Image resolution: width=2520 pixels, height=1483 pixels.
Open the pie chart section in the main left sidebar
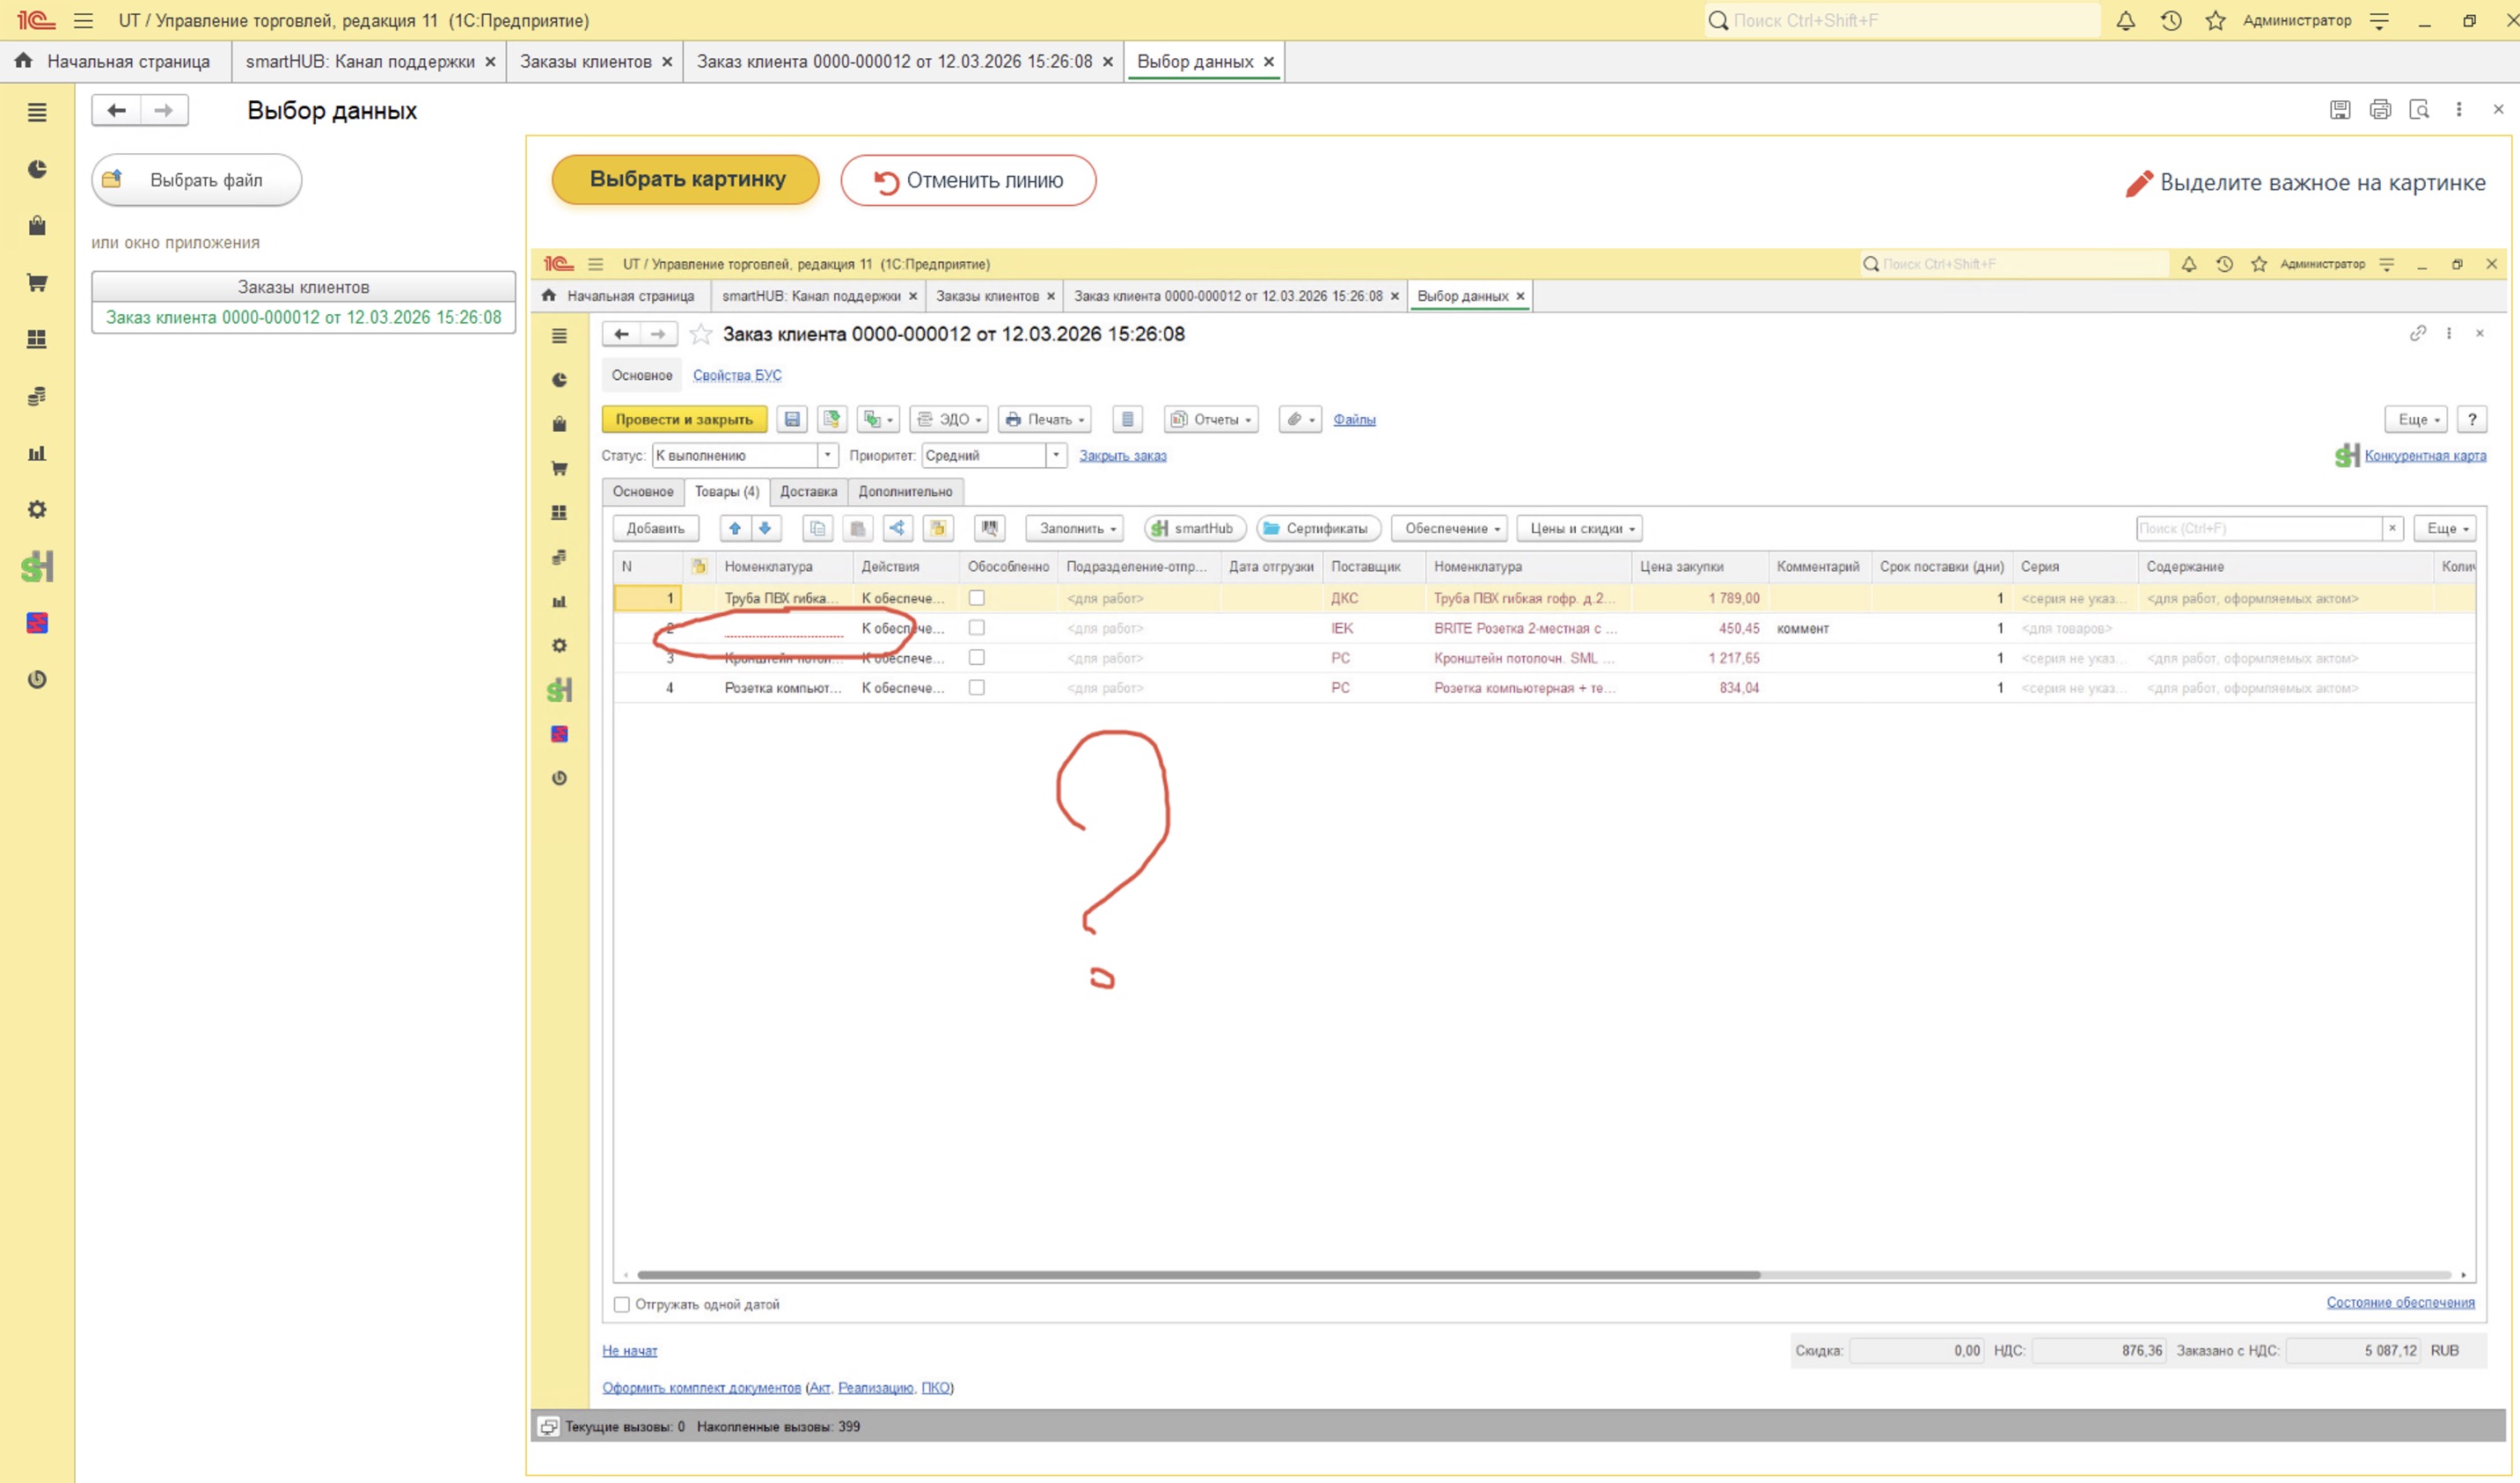(x=37, y=169)
